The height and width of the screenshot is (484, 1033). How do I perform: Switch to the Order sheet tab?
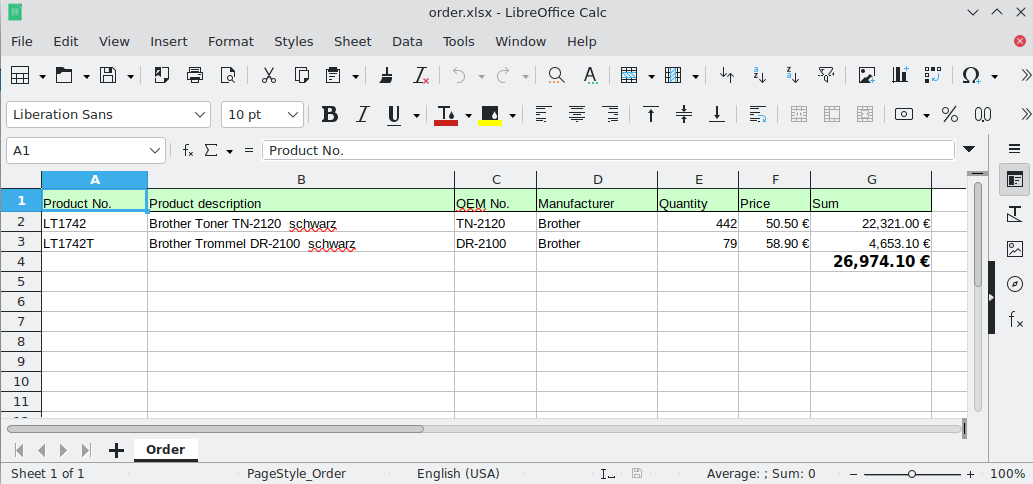pyautogui.click(x=165, y=450)
